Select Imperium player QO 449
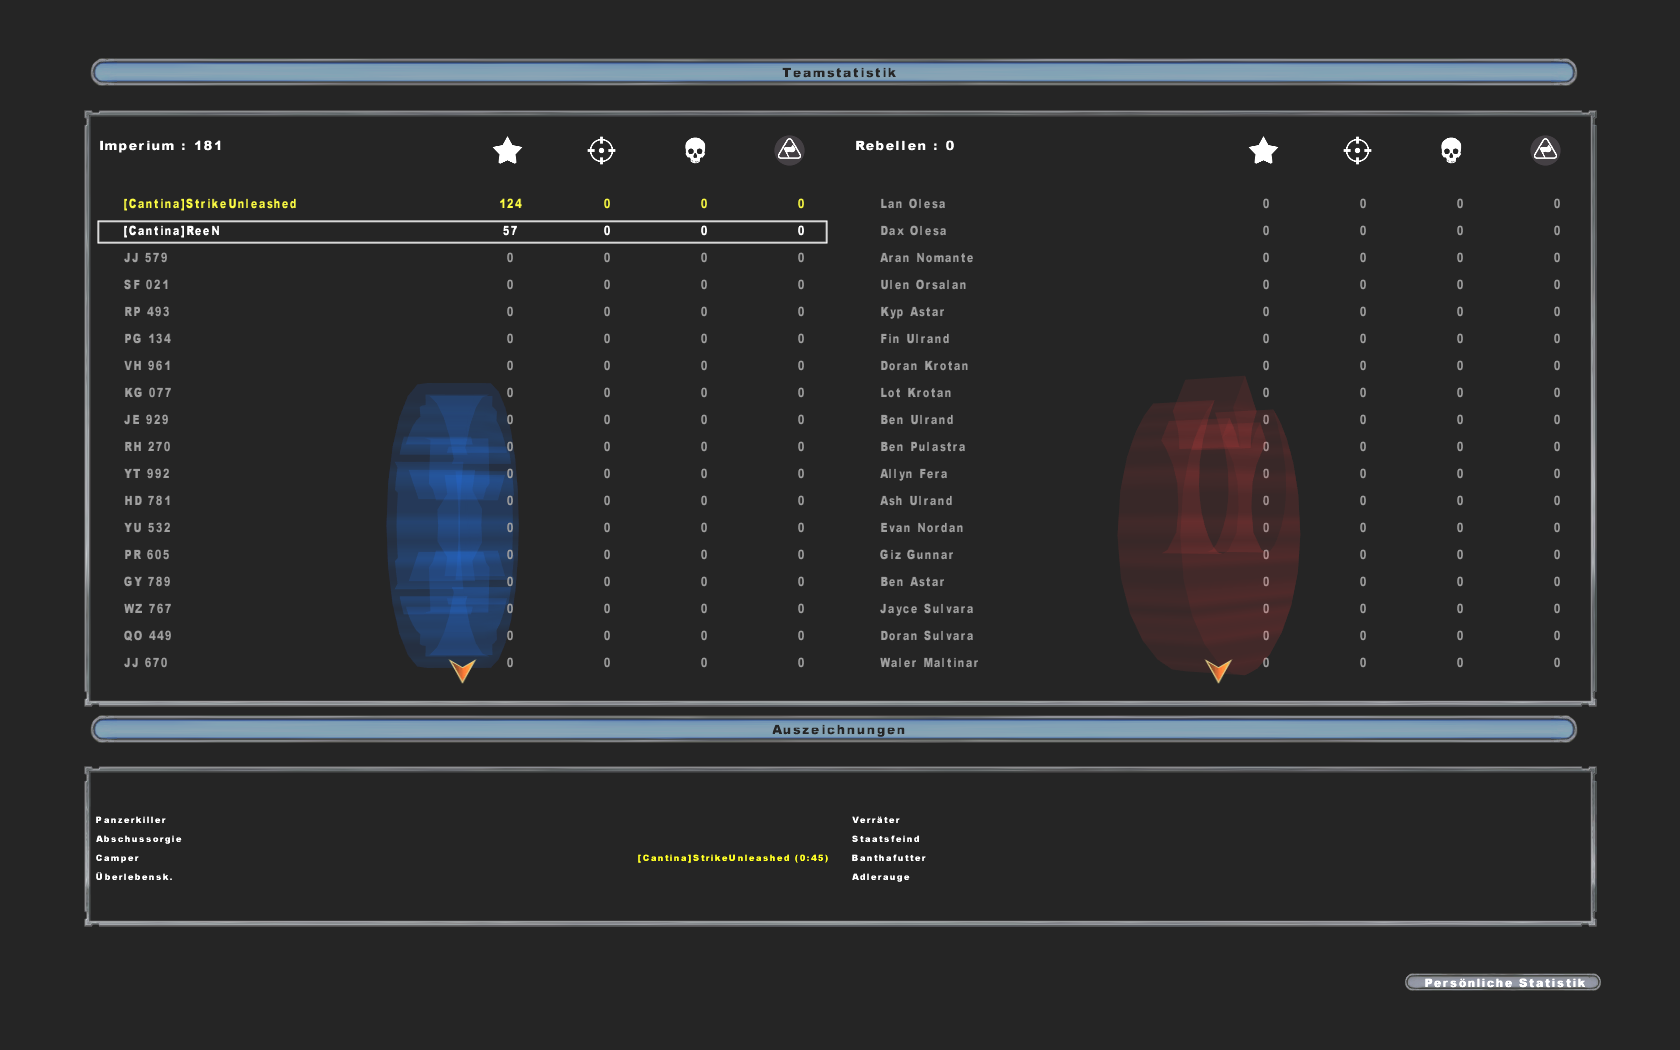1680x1050 pixels. click(x=148, y=636)
